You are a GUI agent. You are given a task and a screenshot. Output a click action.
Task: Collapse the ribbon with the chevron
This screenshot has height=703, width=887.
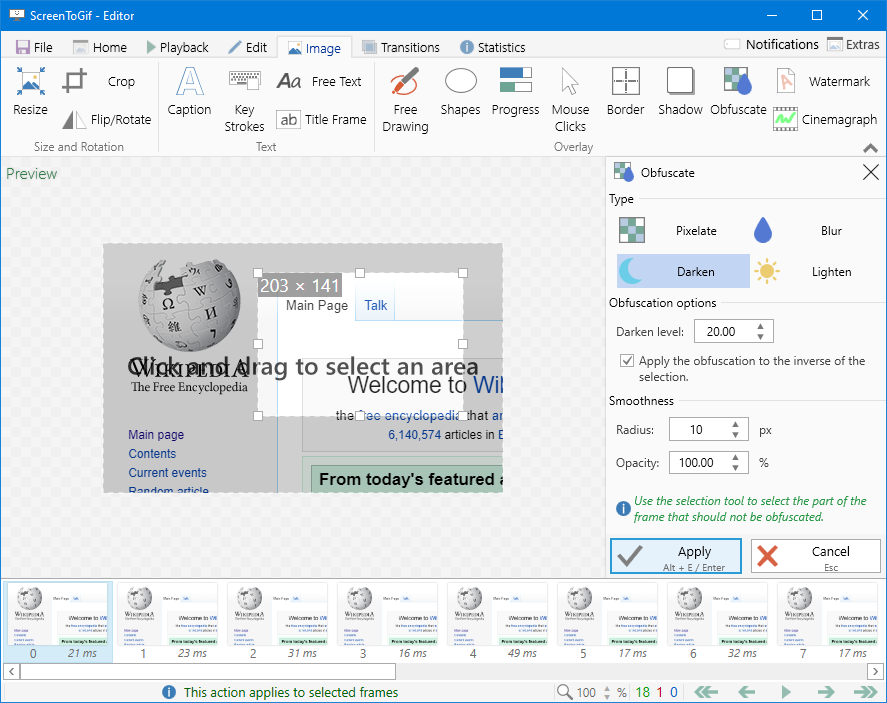(870, 148)
